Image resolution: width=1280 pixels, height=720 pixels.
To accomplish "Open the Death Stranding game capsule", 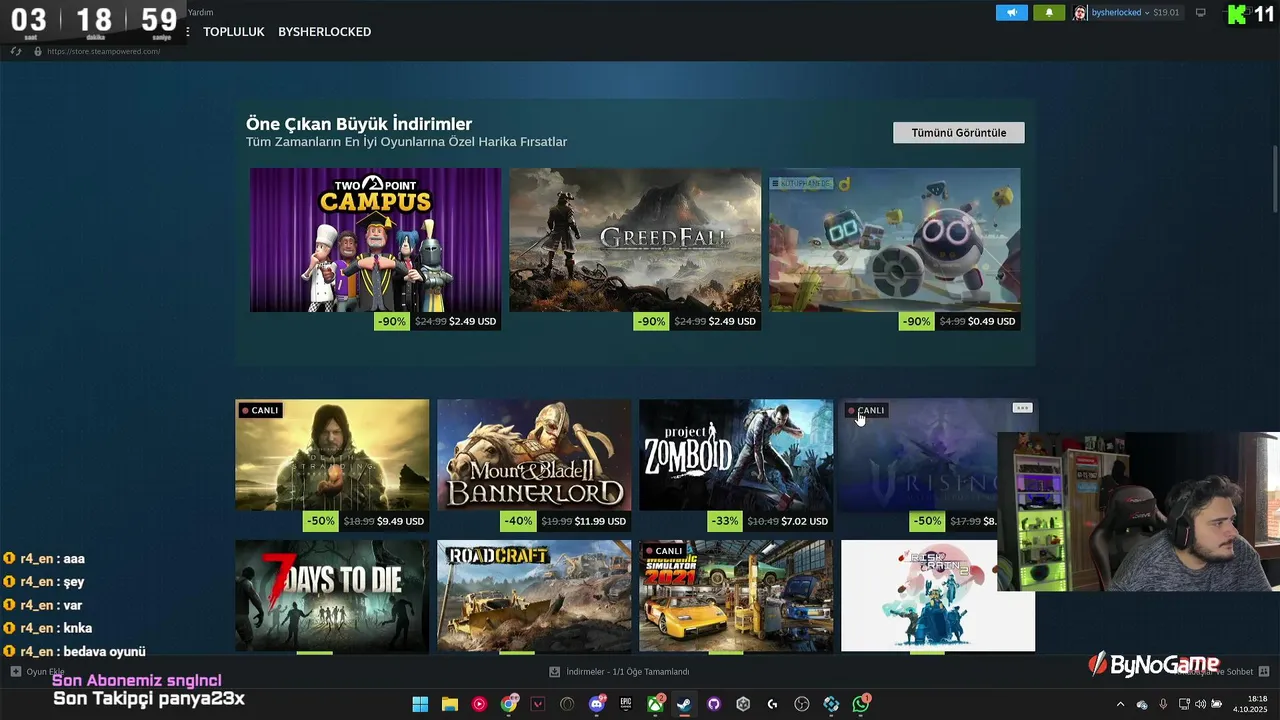I will pyautogui.click(x=332, y=465).
